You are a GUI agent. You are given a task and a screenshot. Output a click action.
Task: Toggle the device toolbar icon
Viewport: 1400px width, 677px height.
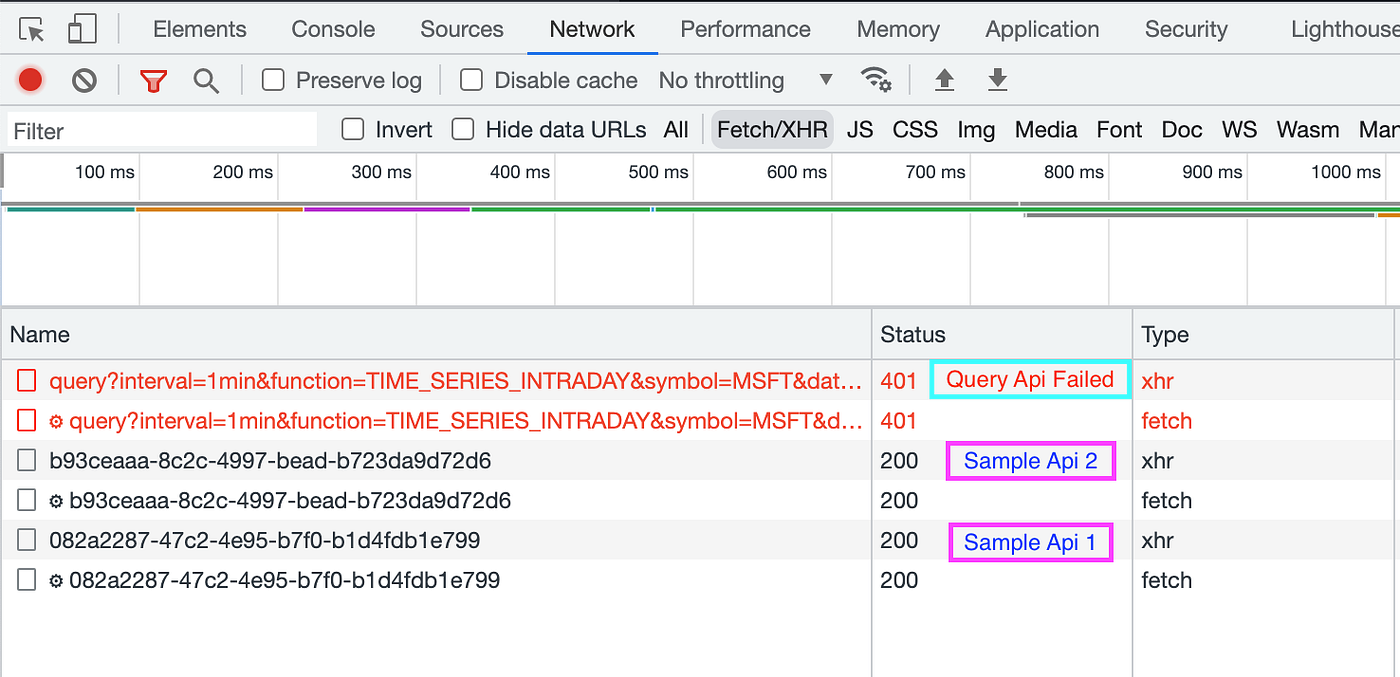tap(82, 30)
